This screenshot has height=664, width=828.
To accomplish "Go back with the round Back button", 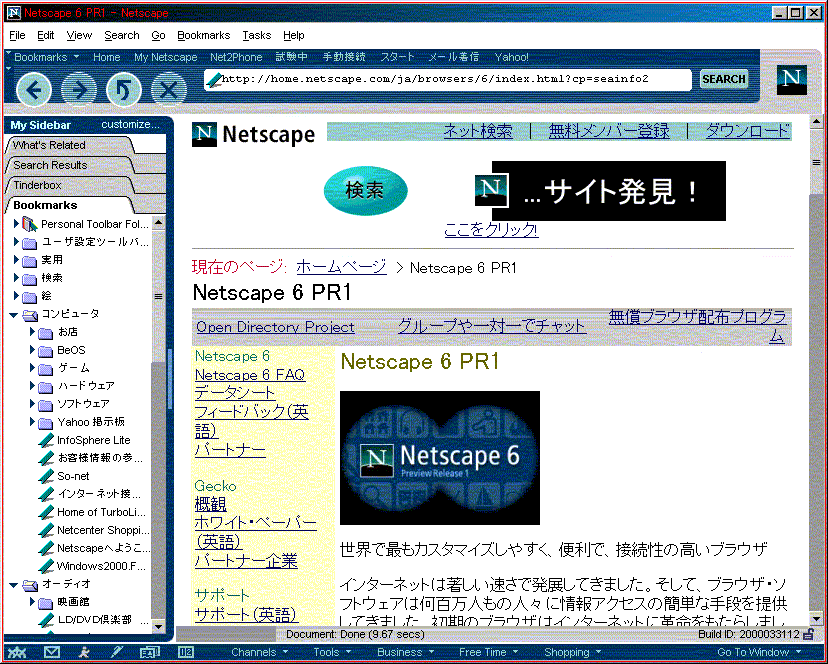I will (x=34, y=89).
